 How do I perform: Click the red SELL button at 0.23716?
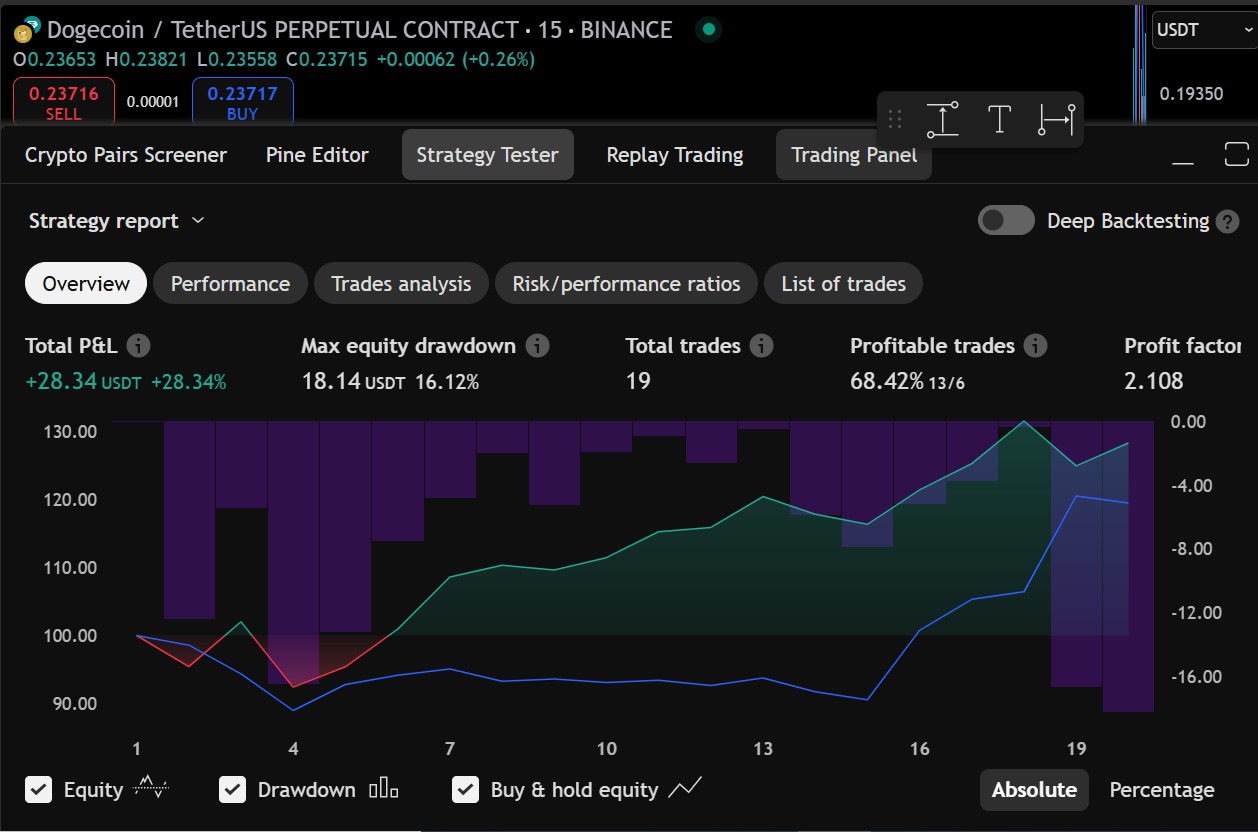[x=63, y=102]
